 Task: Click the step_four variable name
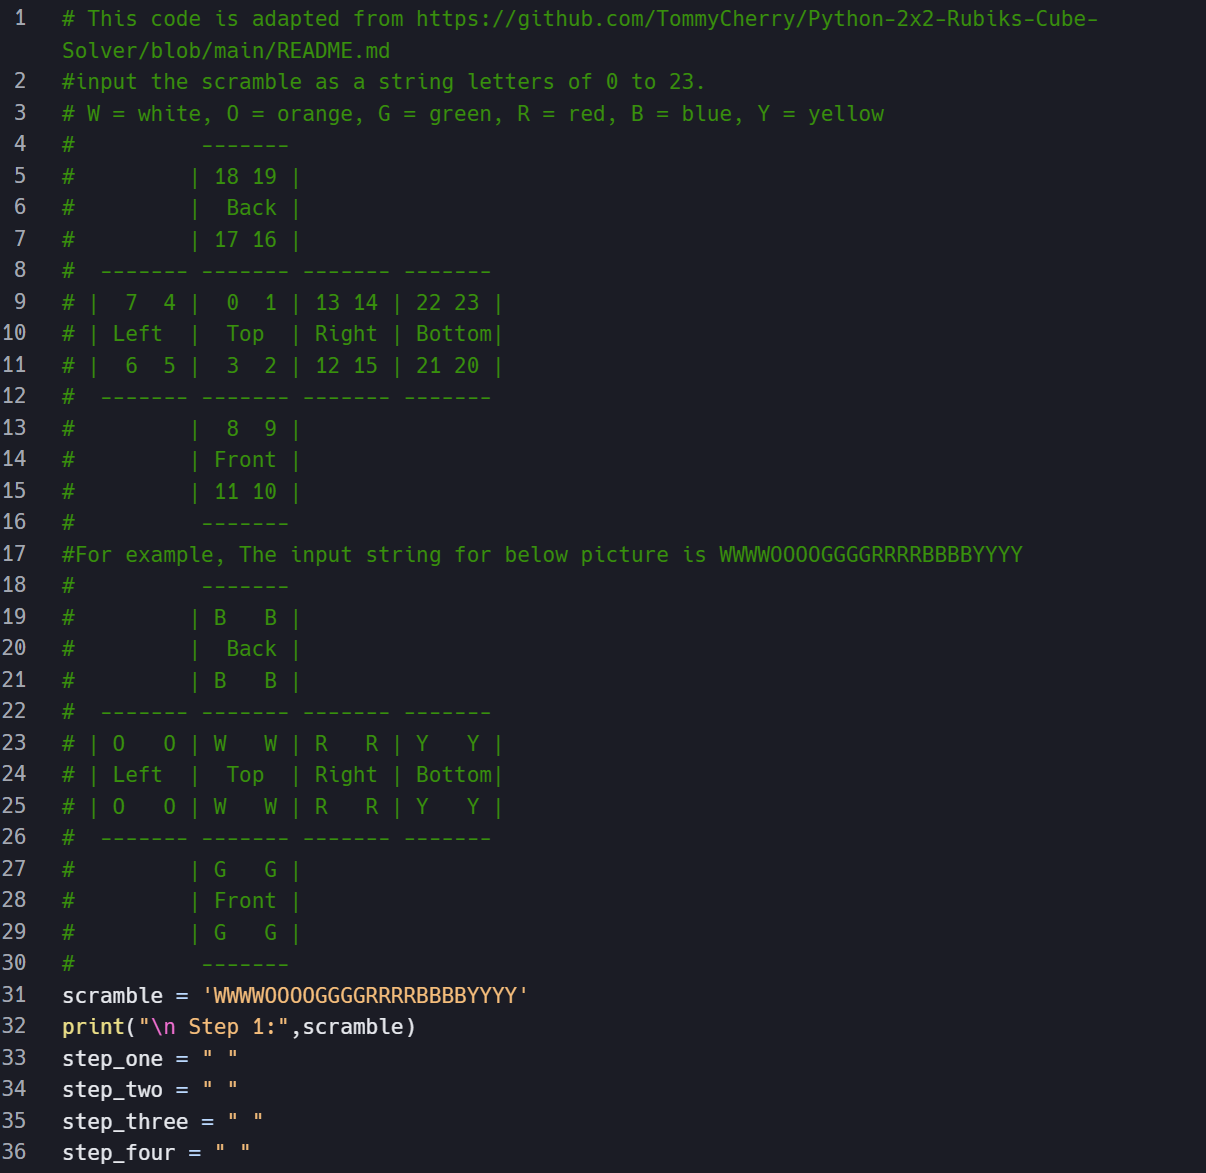click(118, 1153)
